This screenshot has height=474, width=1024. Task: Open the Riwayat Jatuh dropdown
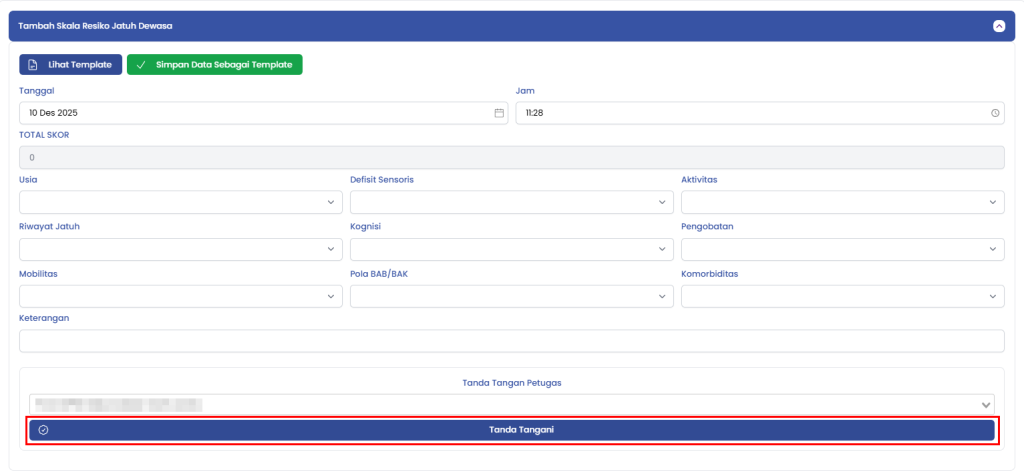180,249
